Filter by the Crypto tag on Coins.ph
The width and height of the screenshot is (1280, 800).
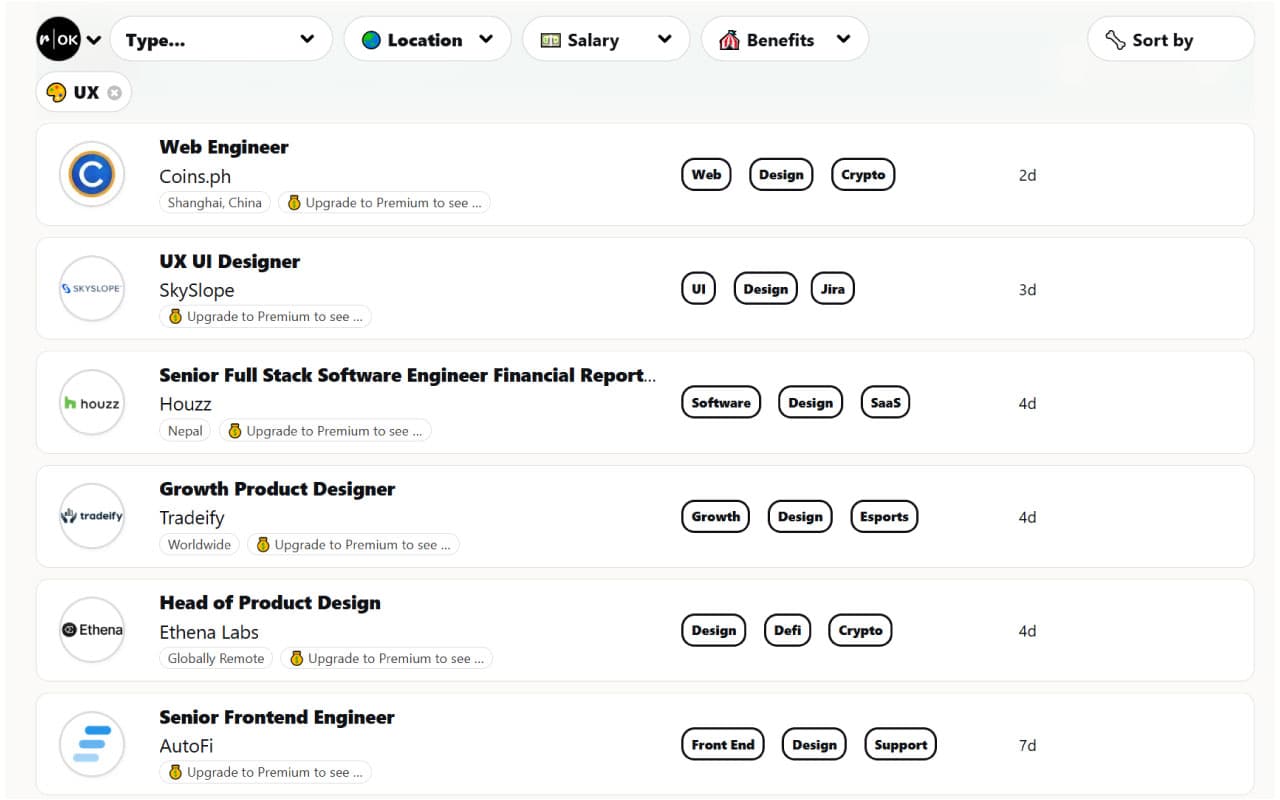point(863,175)
